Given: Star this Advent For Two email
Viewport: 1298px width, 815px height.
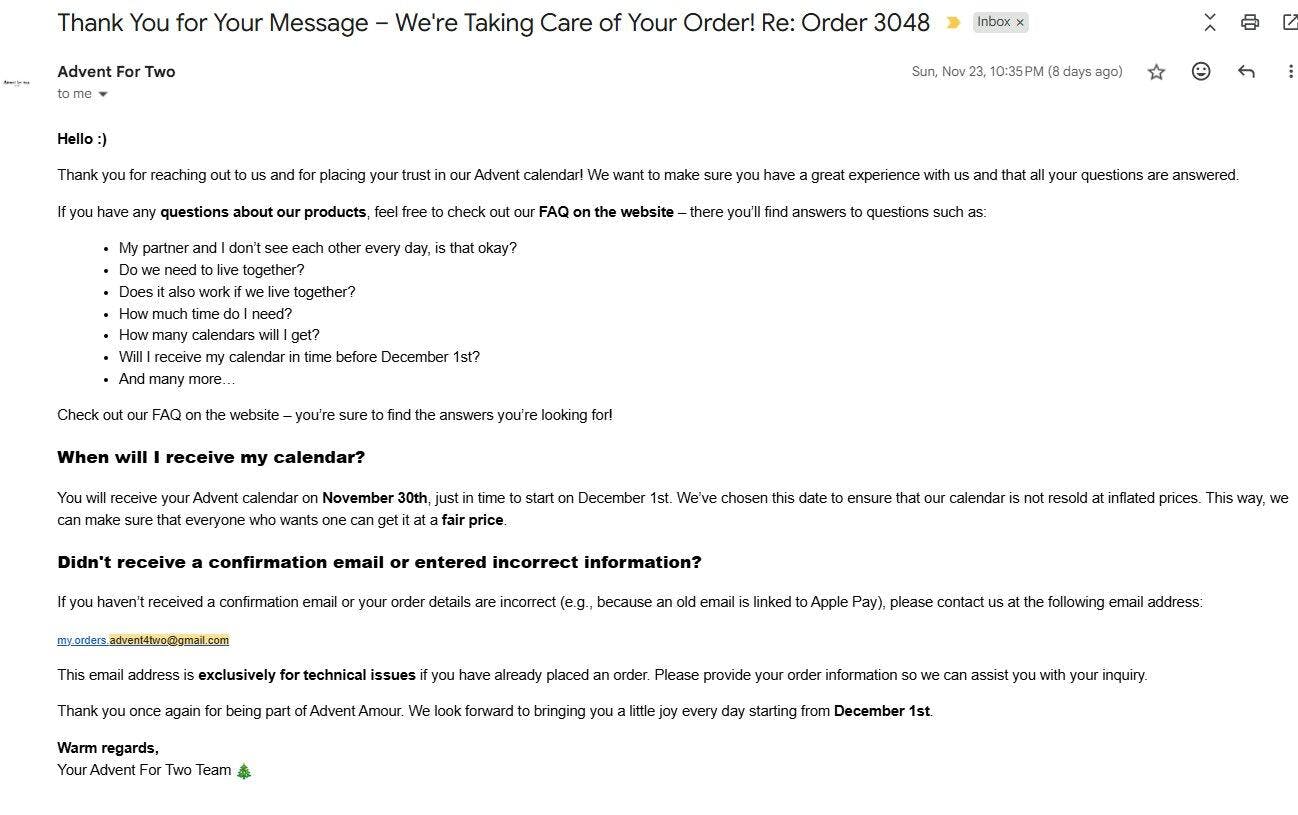Looking at the screenshot, I should tap(1156, 72).
